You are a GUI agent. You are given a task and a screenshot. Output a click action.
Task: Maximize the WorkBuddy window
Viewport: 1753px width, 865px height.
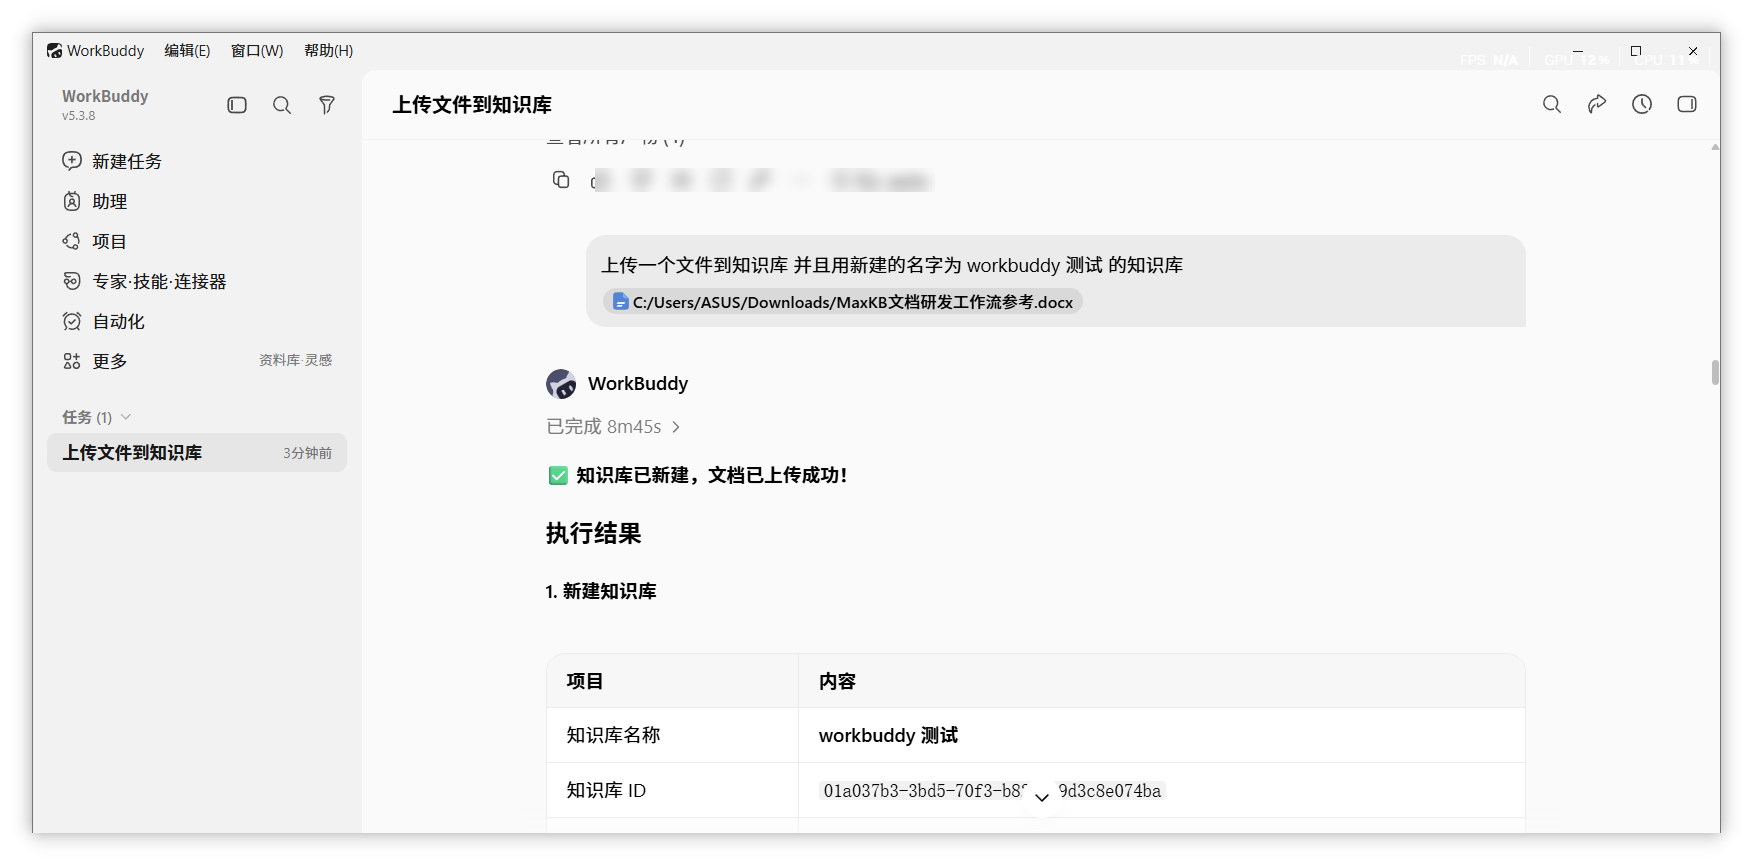point(1636,51)
